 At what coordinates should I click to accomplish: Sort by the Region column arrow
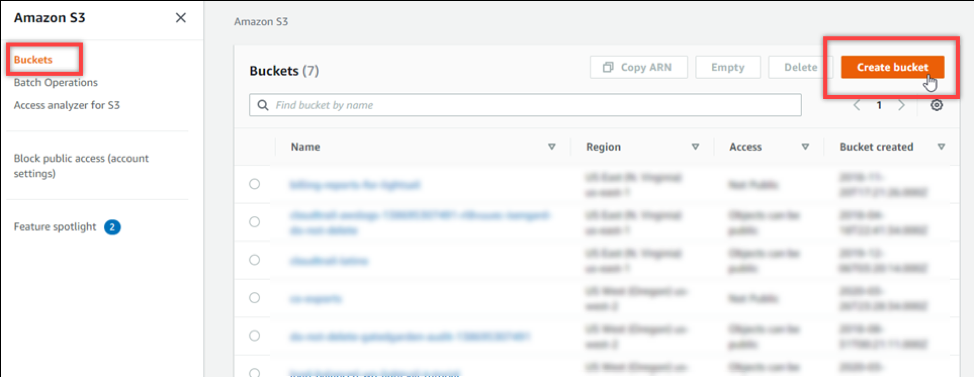(x=695, y=147)
